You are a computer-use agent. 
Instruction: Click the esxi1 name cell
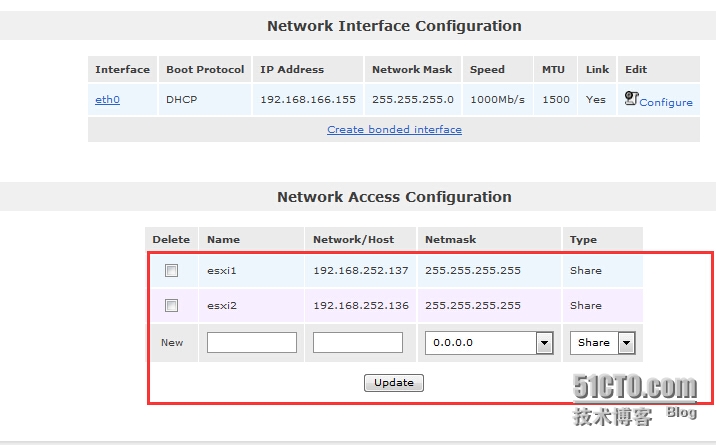coord(251,271)
